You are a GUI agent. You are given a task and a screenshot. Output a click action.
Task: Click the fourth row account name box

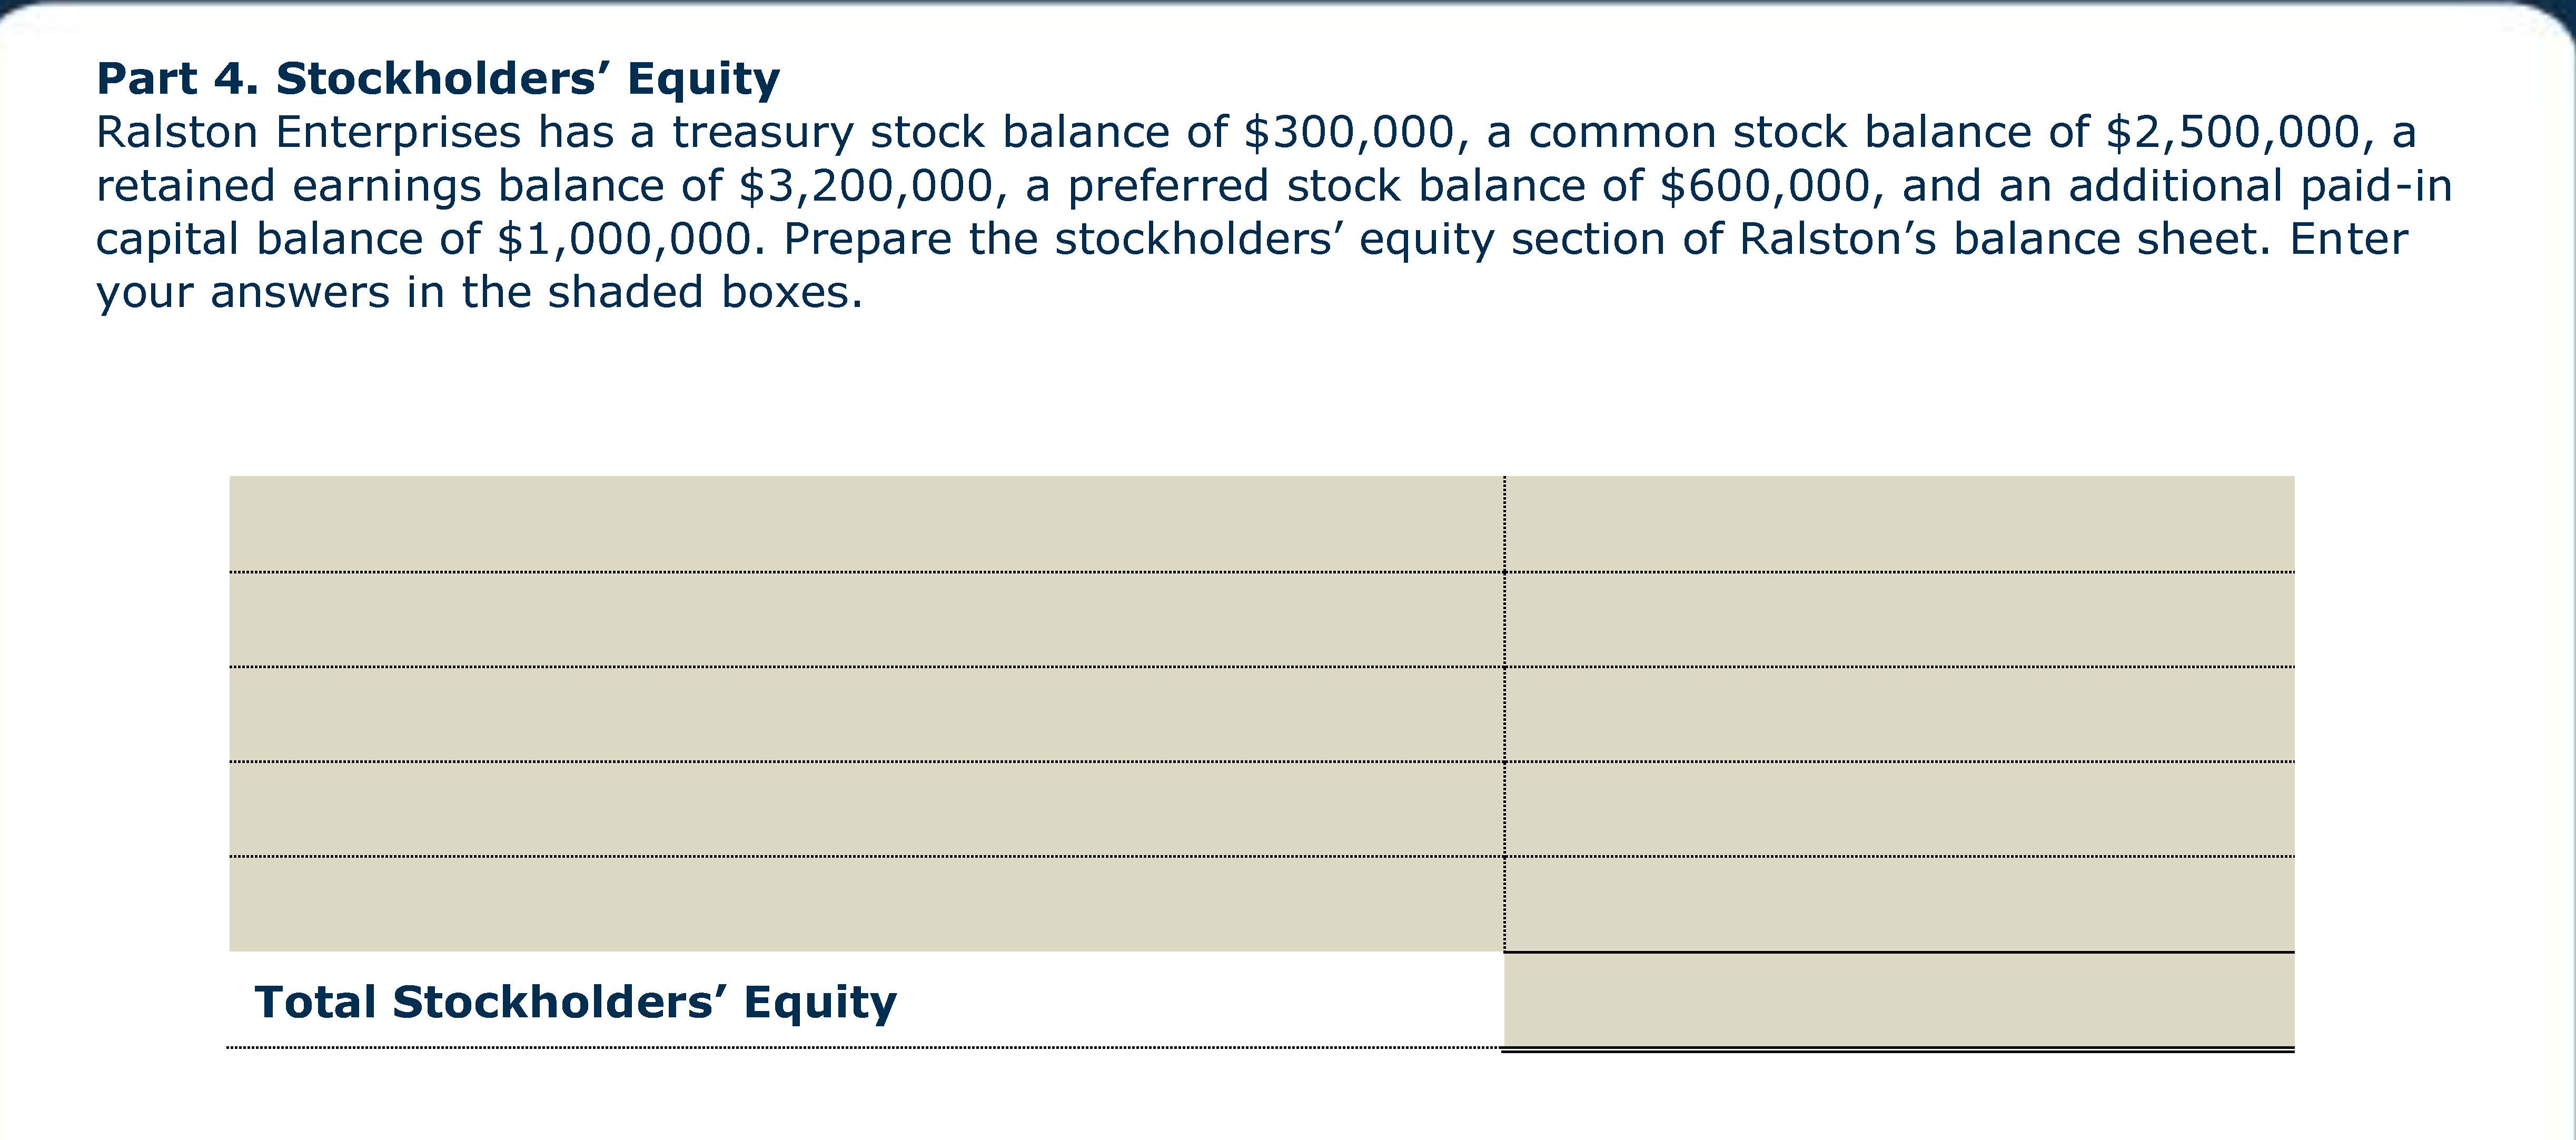pyautogui.click(x=866, y=809)
